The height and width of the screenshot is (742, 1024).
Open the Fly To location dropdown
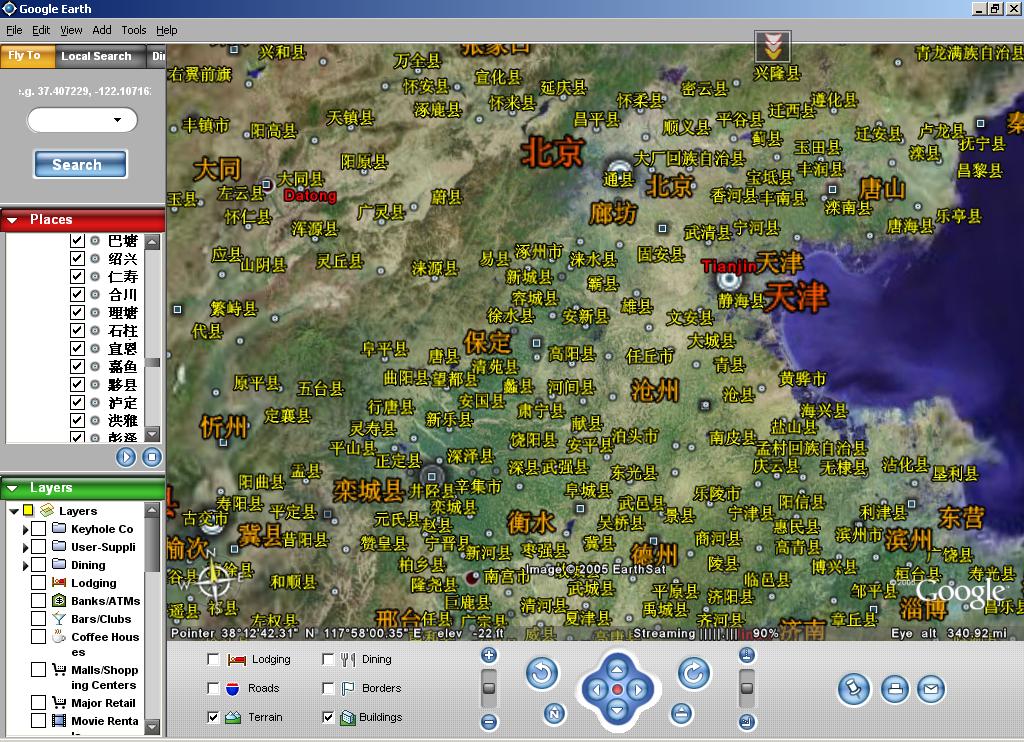click(x=82, y=120)
